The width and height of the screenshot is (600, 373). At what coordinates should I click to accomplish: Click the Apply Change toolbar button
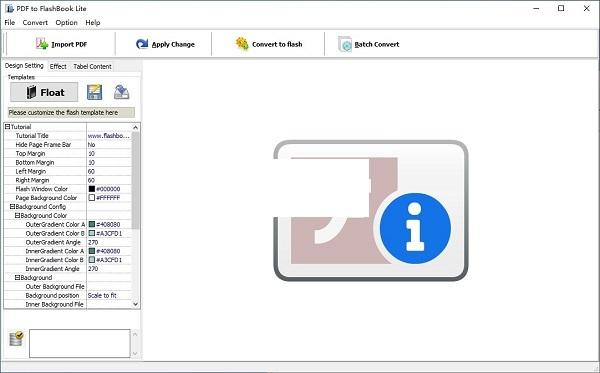pyautogui.click(x=165, y=44)
